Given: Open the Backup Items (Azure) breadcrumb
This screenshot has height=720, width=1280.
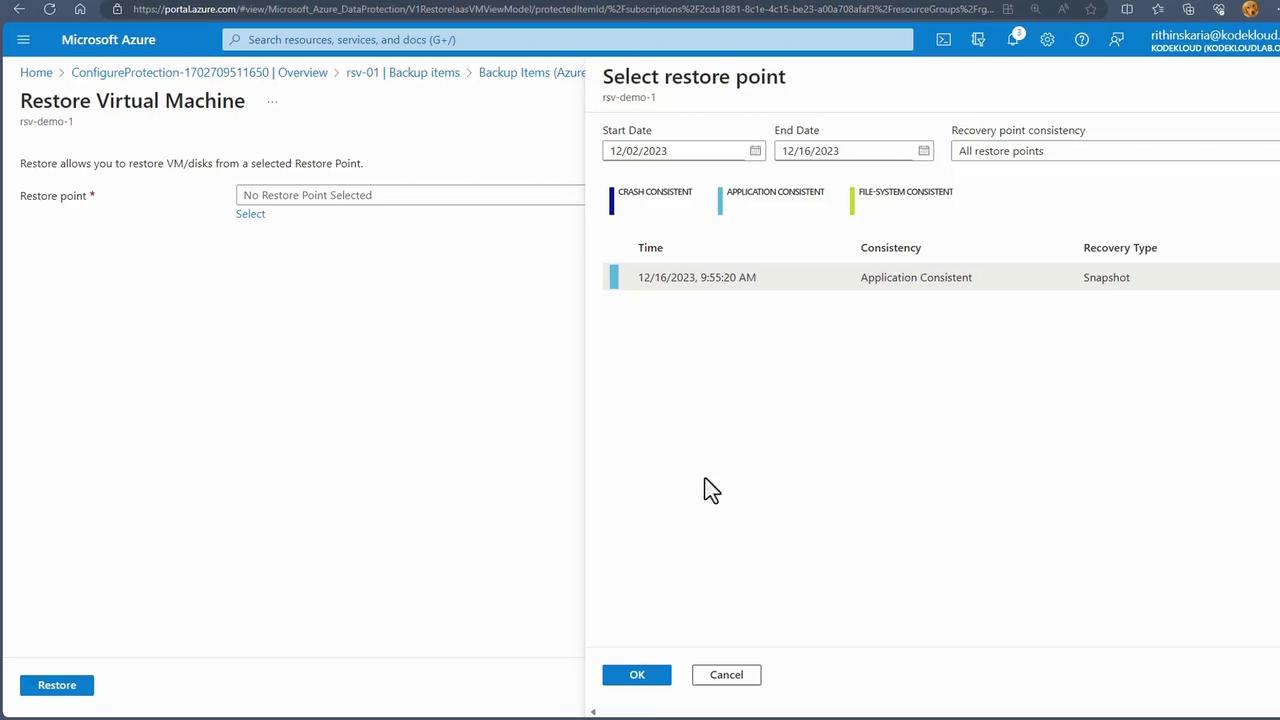Looking at the screenshot, I should tap(532, 73).
